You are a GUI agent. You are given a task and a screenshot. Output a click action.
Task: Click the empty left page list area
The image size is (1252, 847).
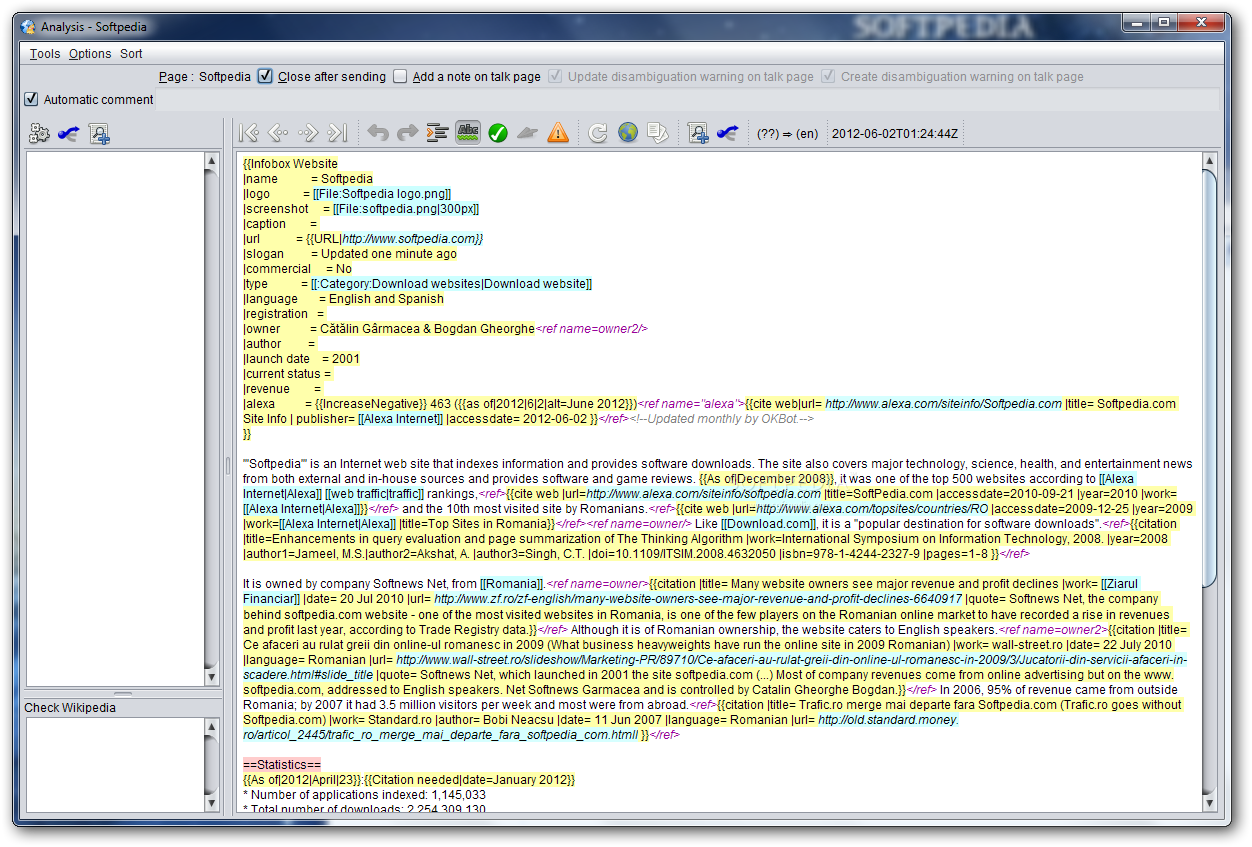(115, 419)
